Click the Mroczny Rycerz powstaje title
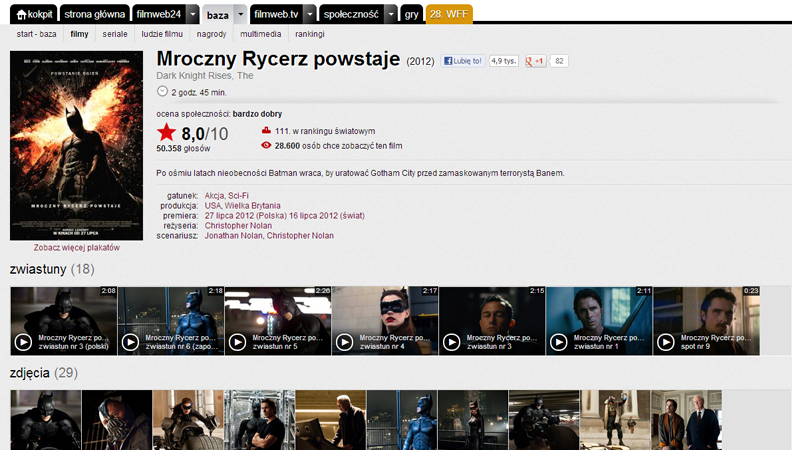This screenshot has height=450, width=792. click(x=278, y=59)
